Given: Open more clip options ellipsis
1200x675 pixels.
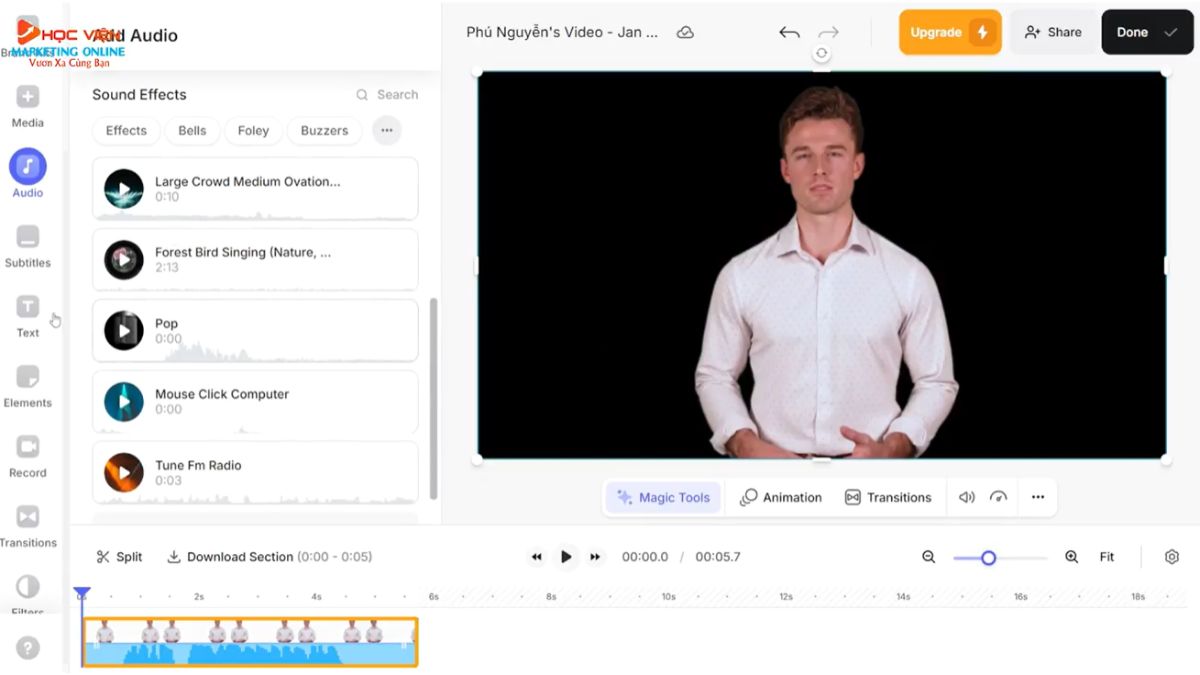Looking at the screenshot, I should (1038, 497).
